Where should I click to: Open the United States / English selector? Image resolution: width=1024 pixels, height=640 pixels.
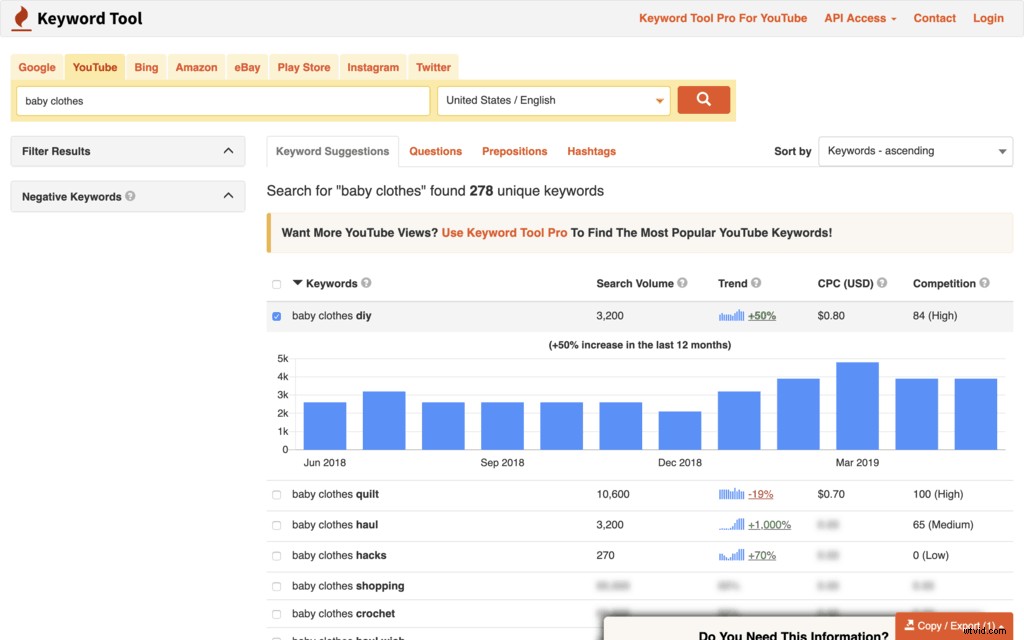pos(553,99)
